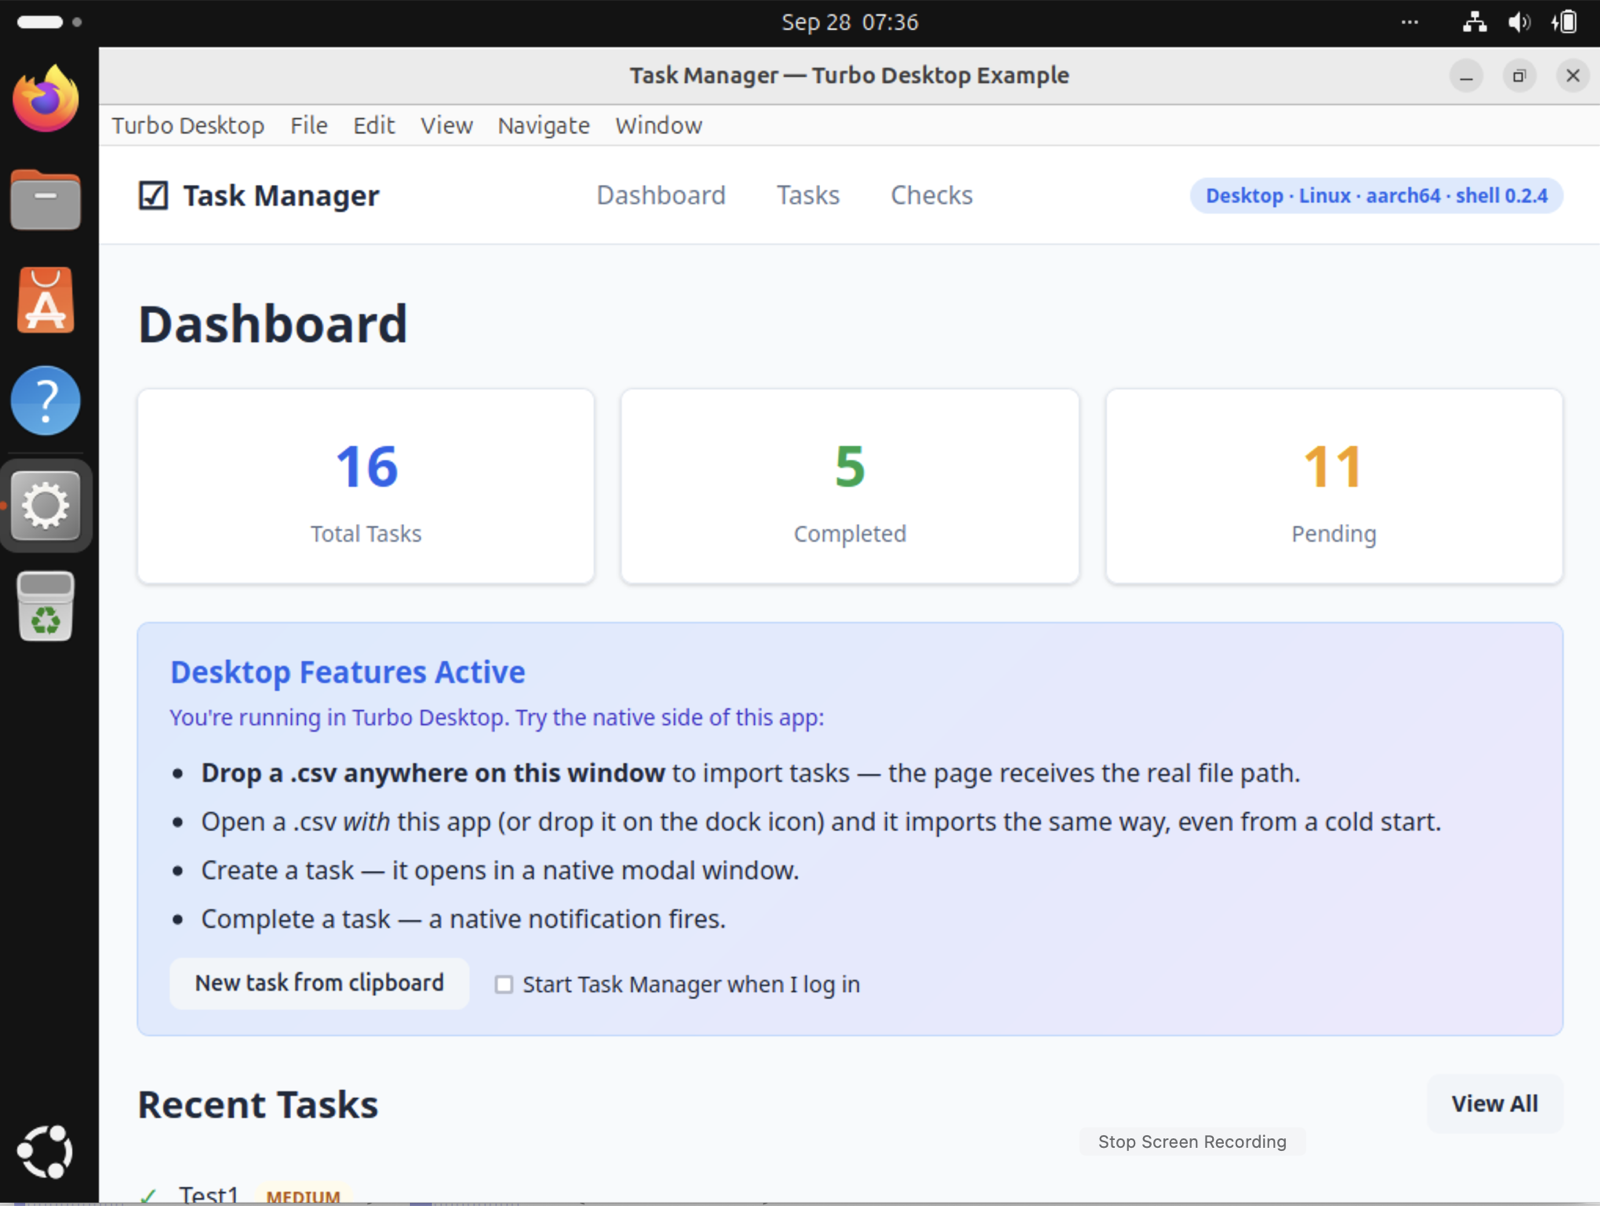Click the Task Manager checkbox logo

click(153, 195)
